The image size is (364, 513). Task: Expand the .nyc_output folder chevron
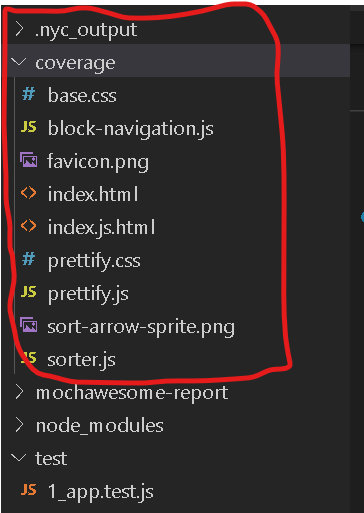click(x=19, y=29)
